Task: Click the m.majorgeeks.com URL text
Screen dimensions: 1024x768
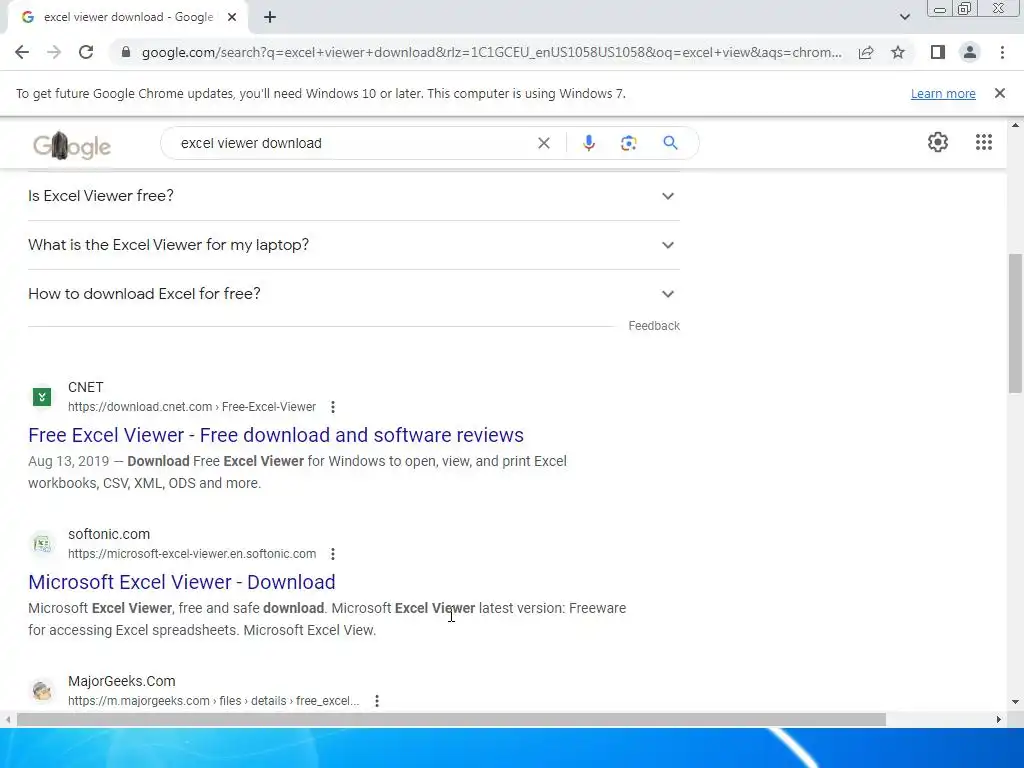Action: click(x=214, y=701)
